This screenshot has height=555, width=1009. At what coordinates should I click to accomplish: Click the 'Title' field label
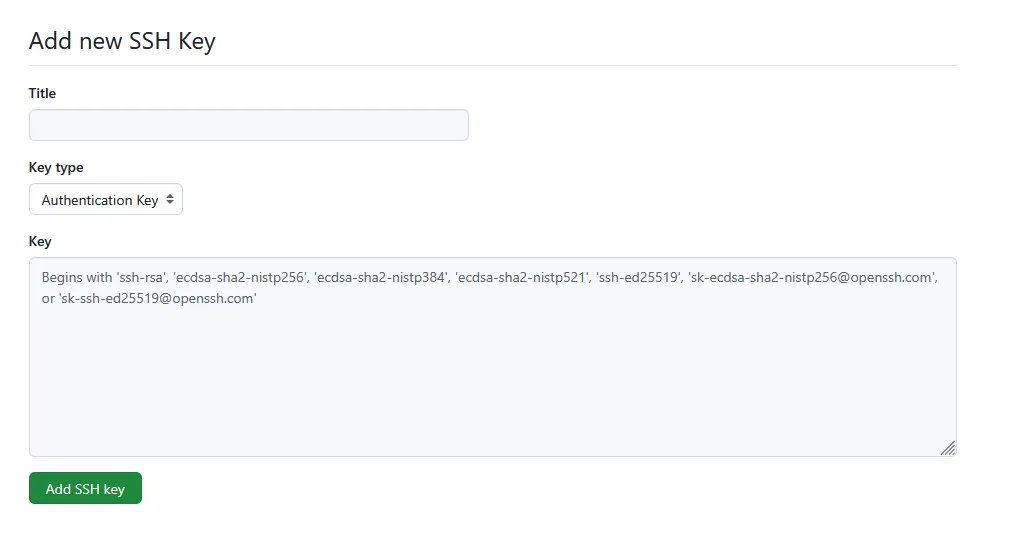point(42,93)
